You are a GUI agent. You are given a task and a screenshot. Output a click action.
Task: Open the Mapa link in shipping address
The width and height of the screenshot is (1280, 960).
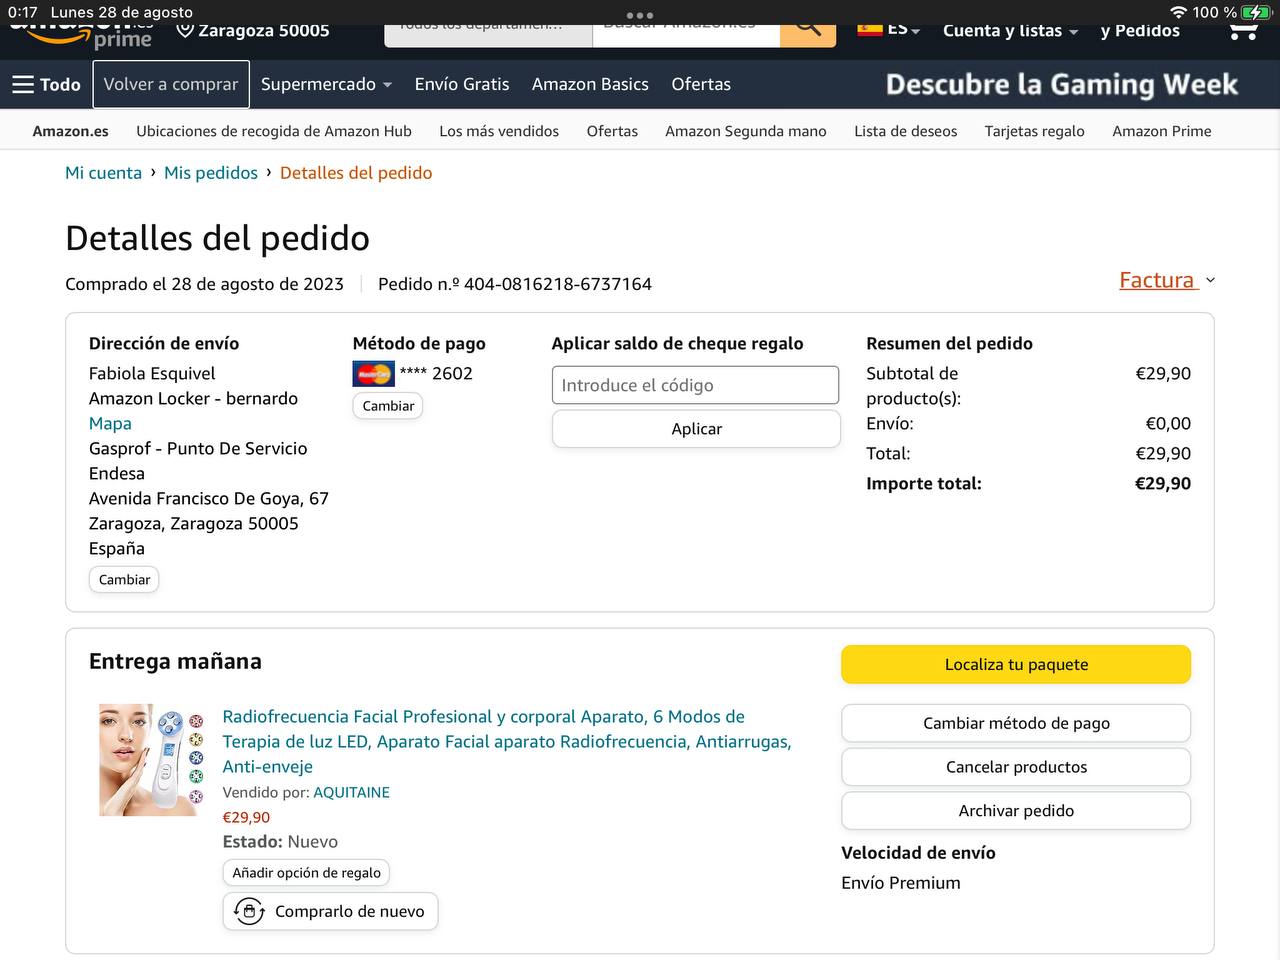[110, 424]
